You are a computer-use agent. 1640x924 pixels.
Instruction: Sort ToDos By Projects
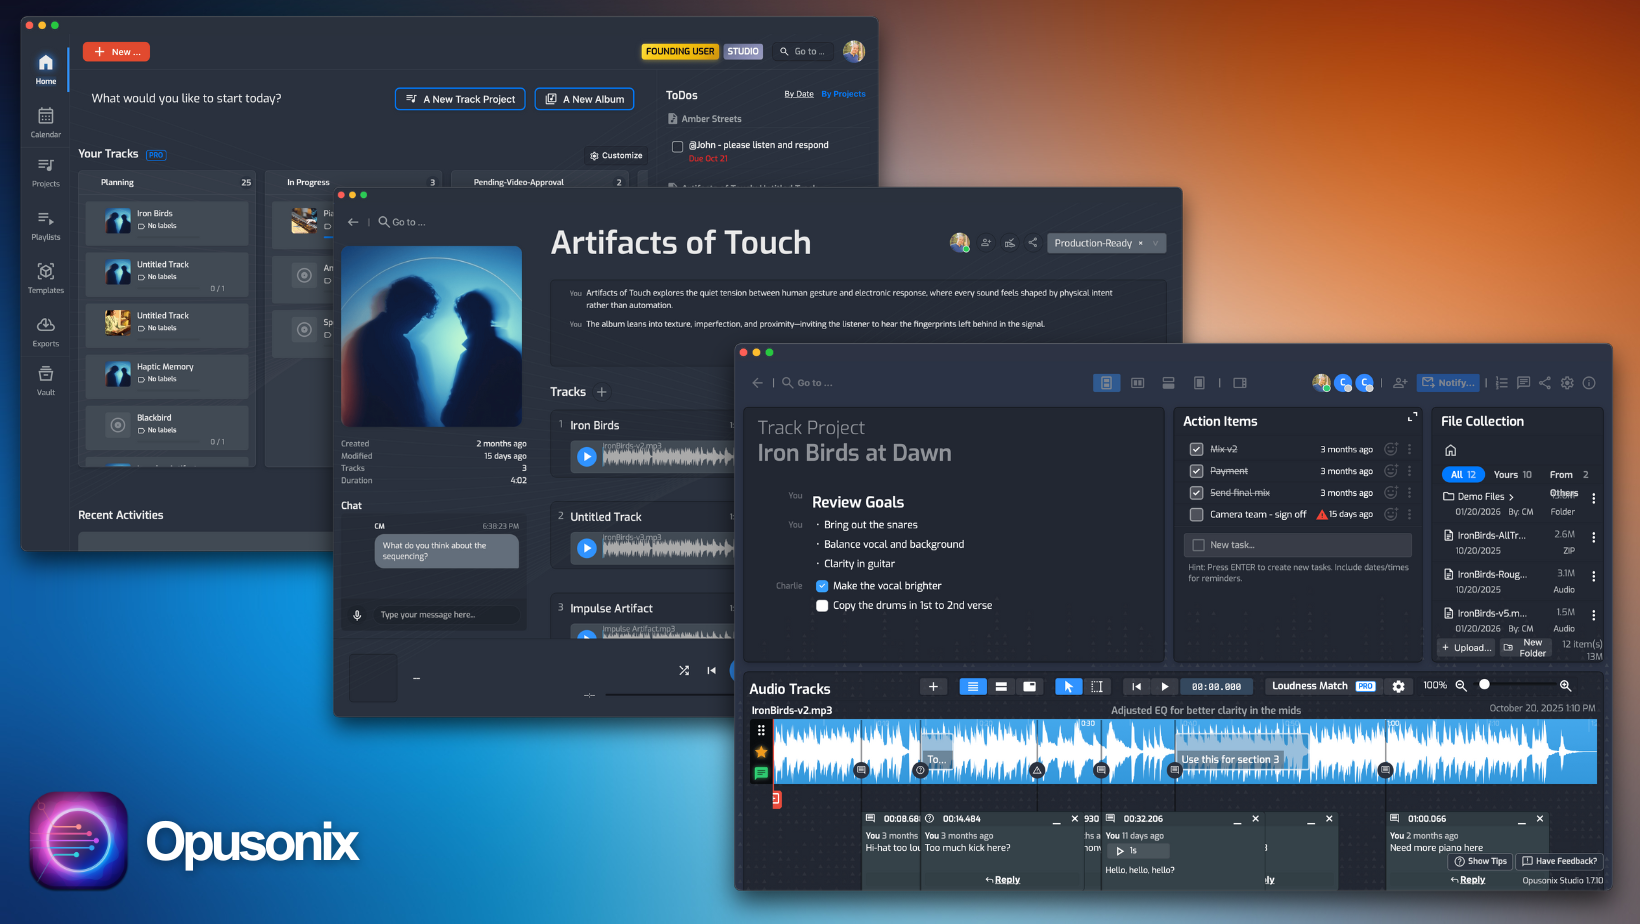click(843, 94)
